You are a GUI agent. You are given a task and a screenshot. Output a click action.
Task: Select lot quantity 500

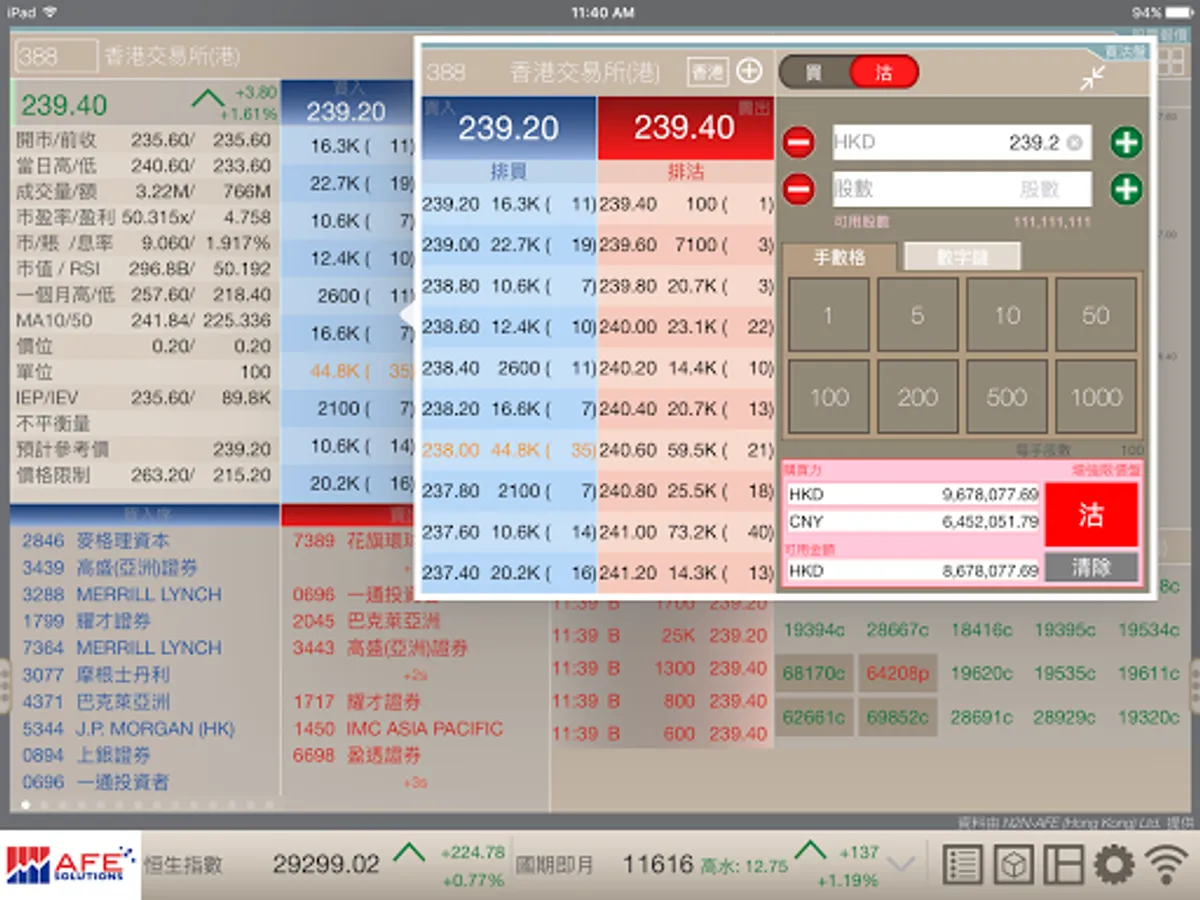[x=1007, y=397]
